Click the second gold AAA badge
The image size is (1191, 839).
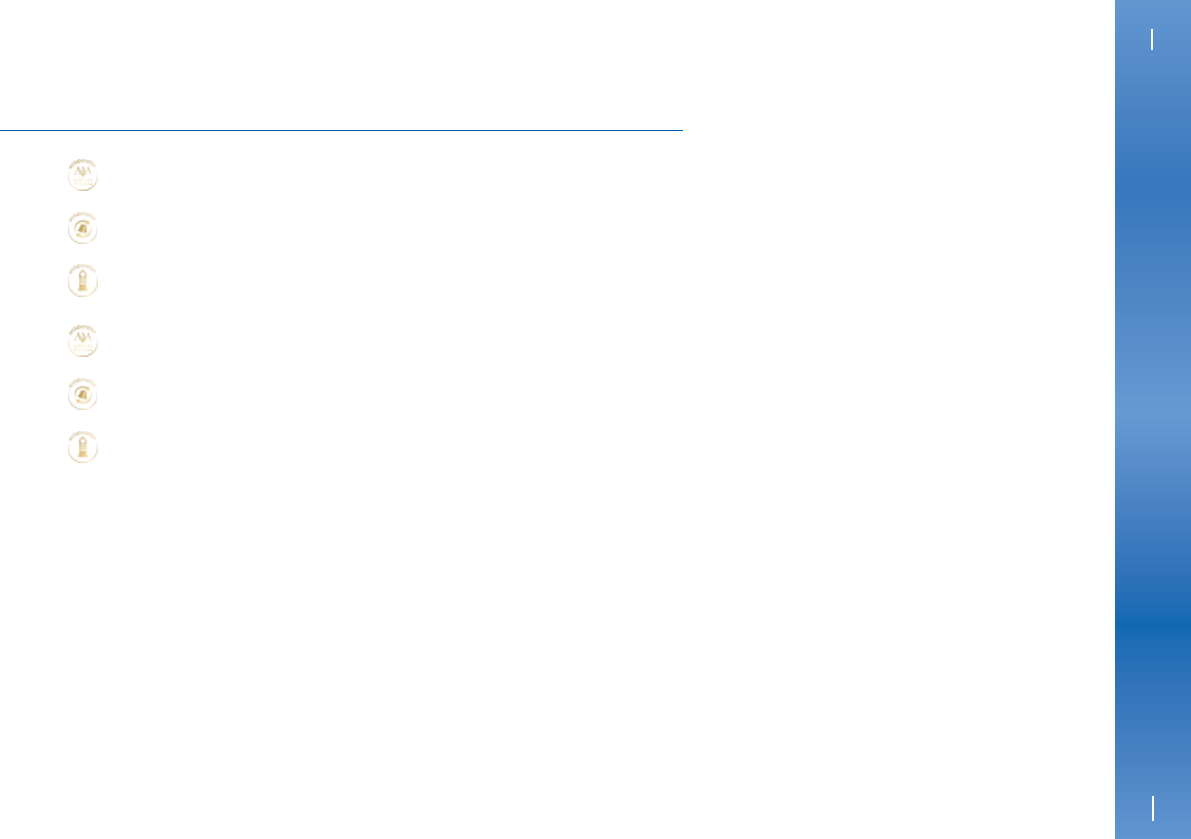(83, 341)
